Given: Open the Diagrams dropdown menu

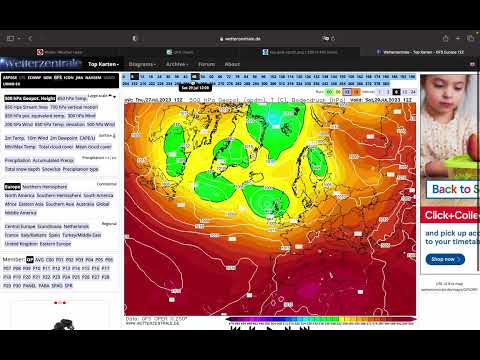Looking at the screenshot, I should pos(142,64).
